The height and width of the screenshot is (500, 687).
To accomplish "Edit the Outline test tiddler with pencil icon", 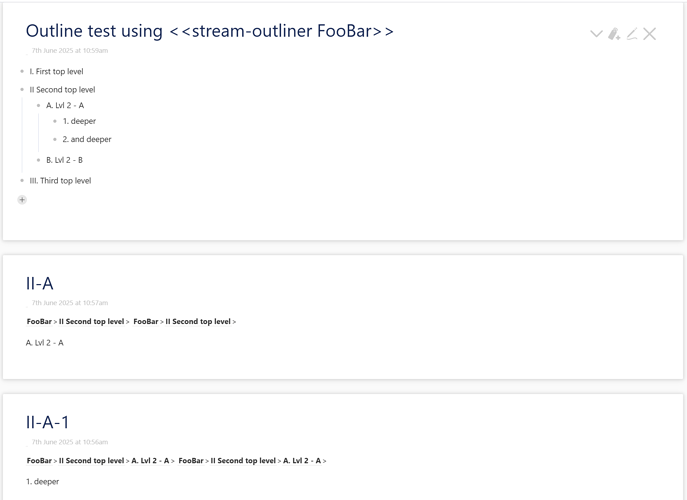I will click(x=632, y=34).
